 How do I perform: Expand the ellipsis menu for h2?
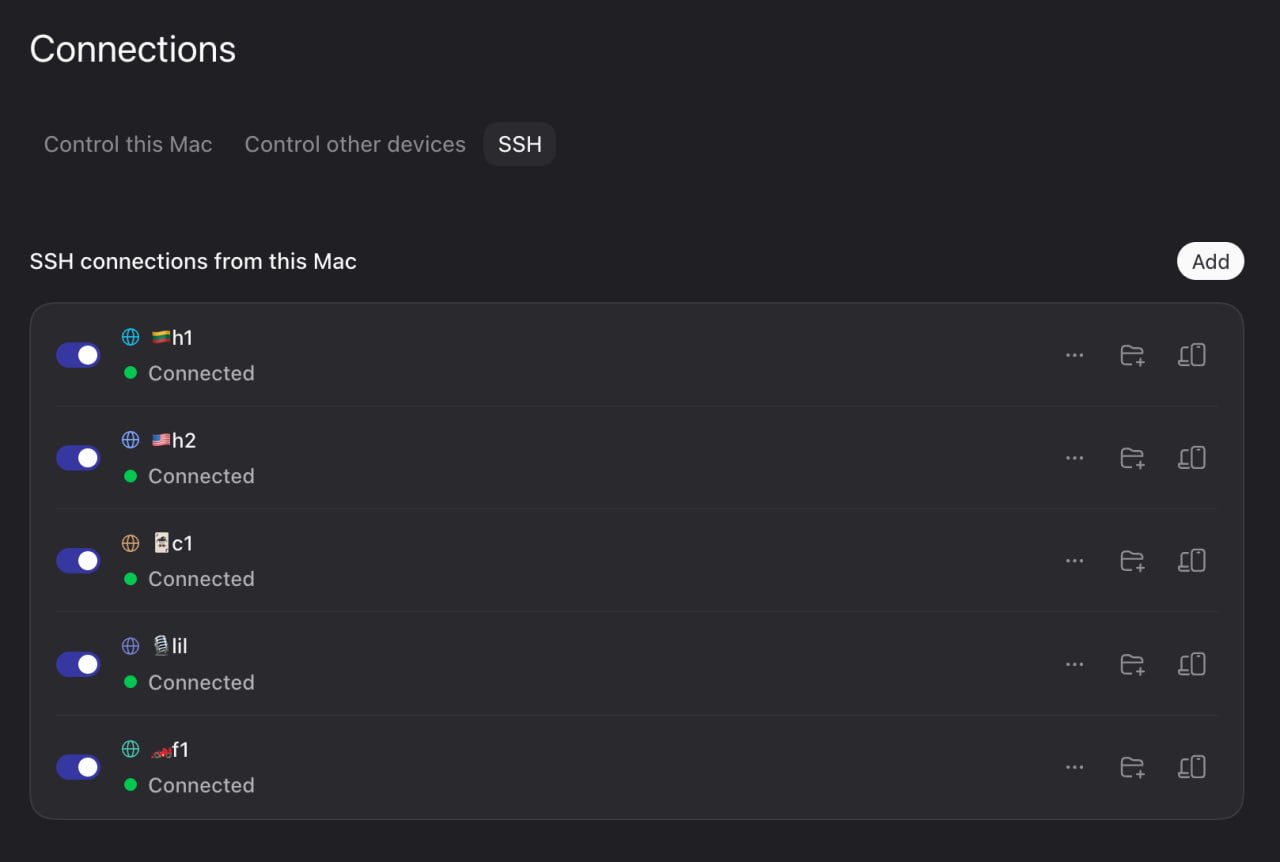1074,458
